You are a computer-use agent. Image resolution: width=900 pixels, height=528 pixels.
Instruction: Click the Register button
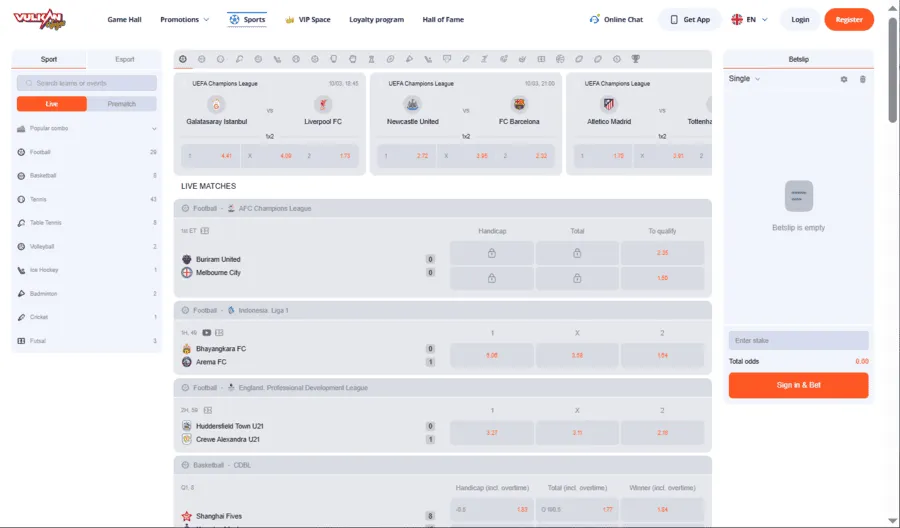849,20
